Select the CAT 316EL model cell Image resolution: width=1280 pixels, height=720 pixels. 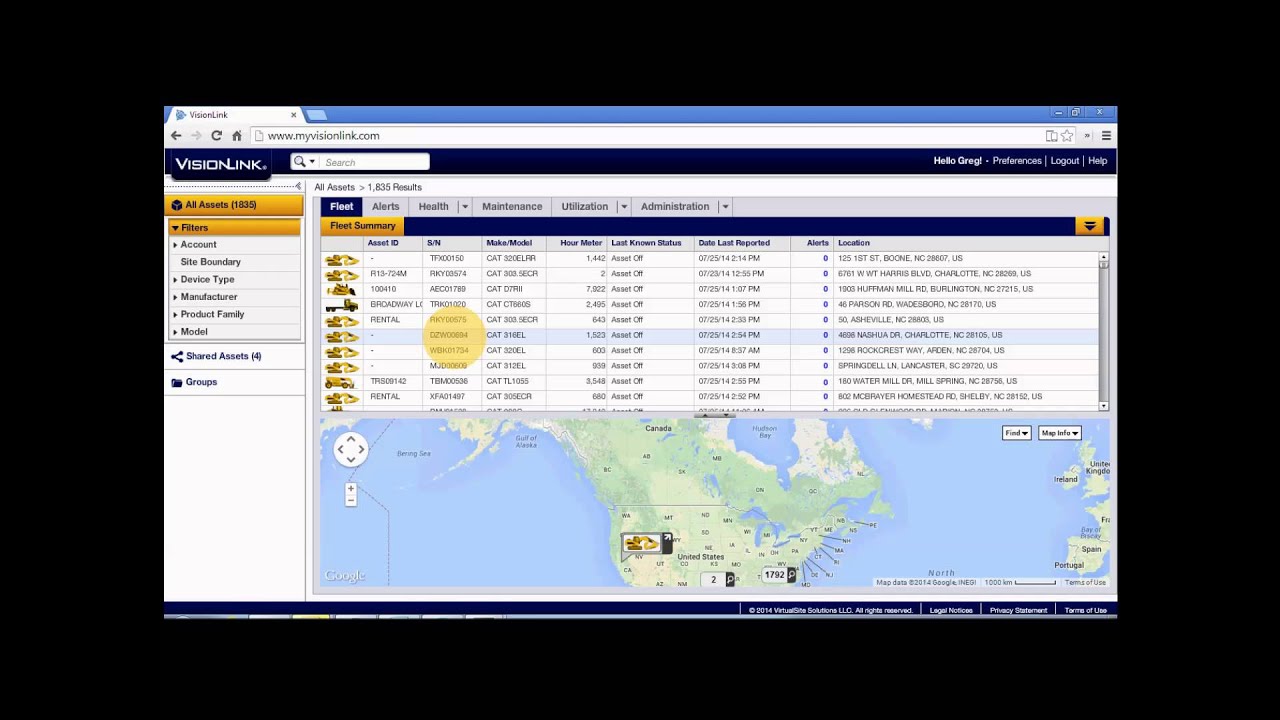click(506, 336)
